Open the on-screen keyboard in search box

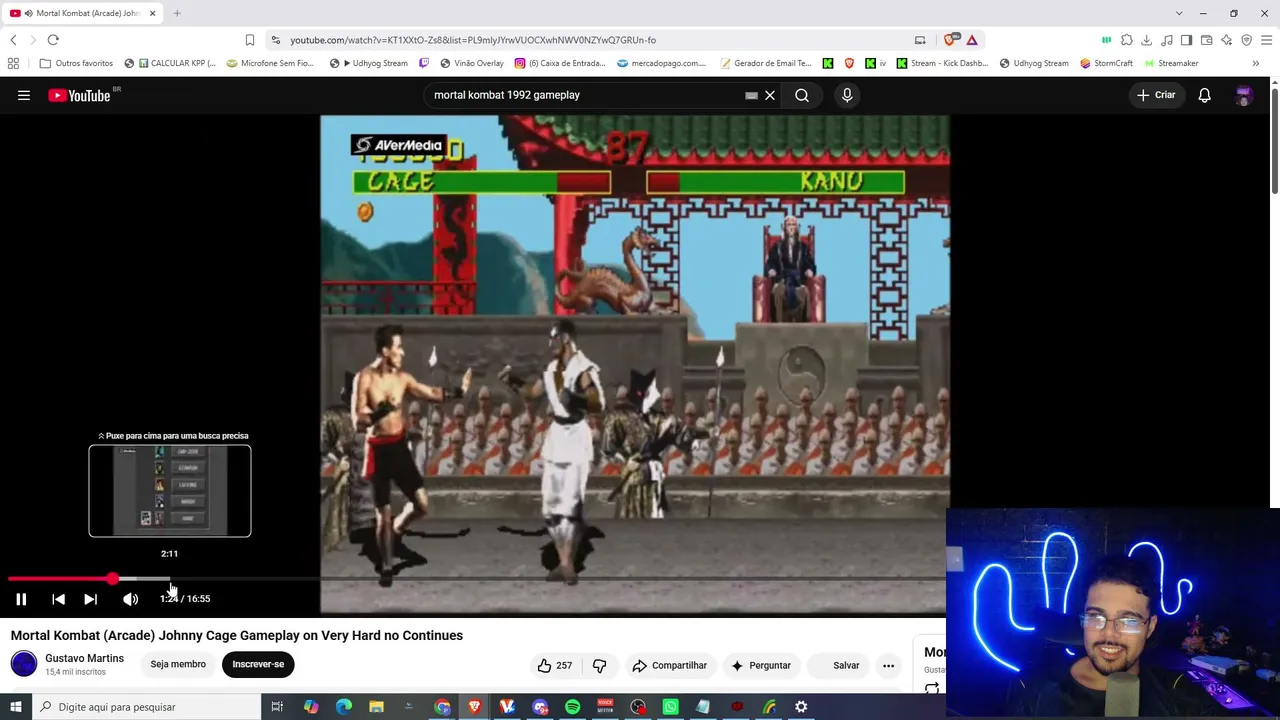coord(751,95)
